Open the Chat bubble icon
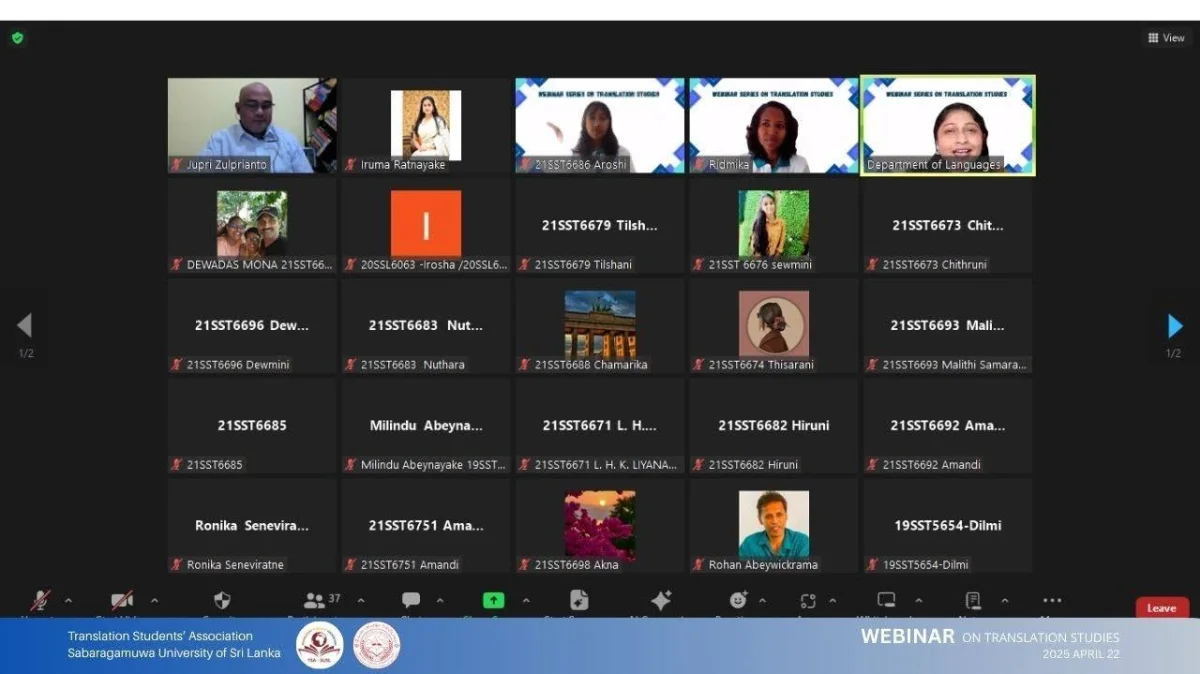 click(411, 600)
